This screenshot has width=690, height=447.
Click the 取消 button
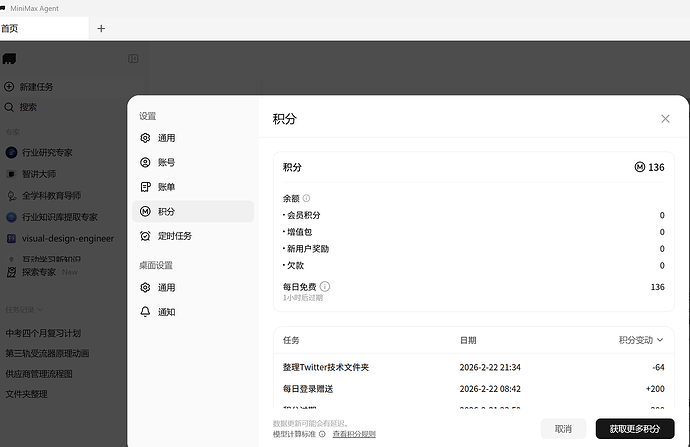tap(563, 429)
